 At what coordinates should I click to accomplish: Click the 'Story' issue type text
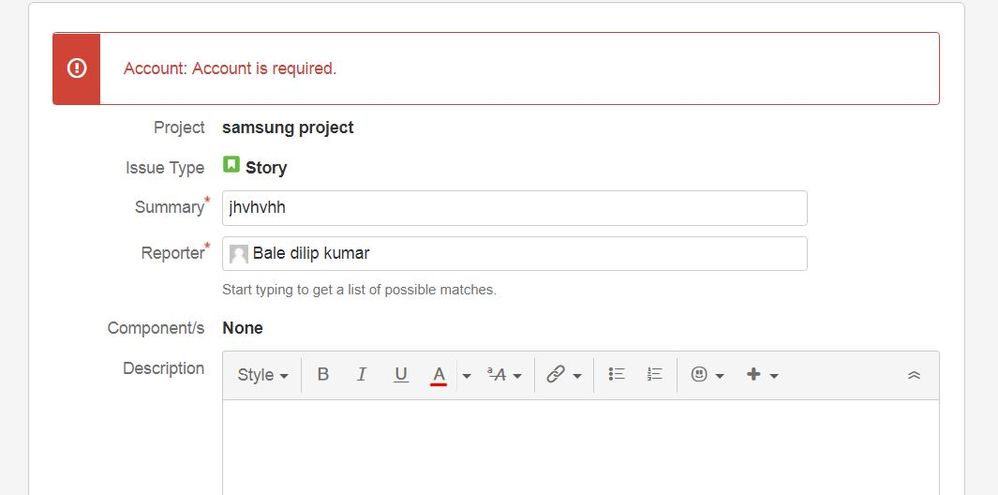[x=266, y=168]
